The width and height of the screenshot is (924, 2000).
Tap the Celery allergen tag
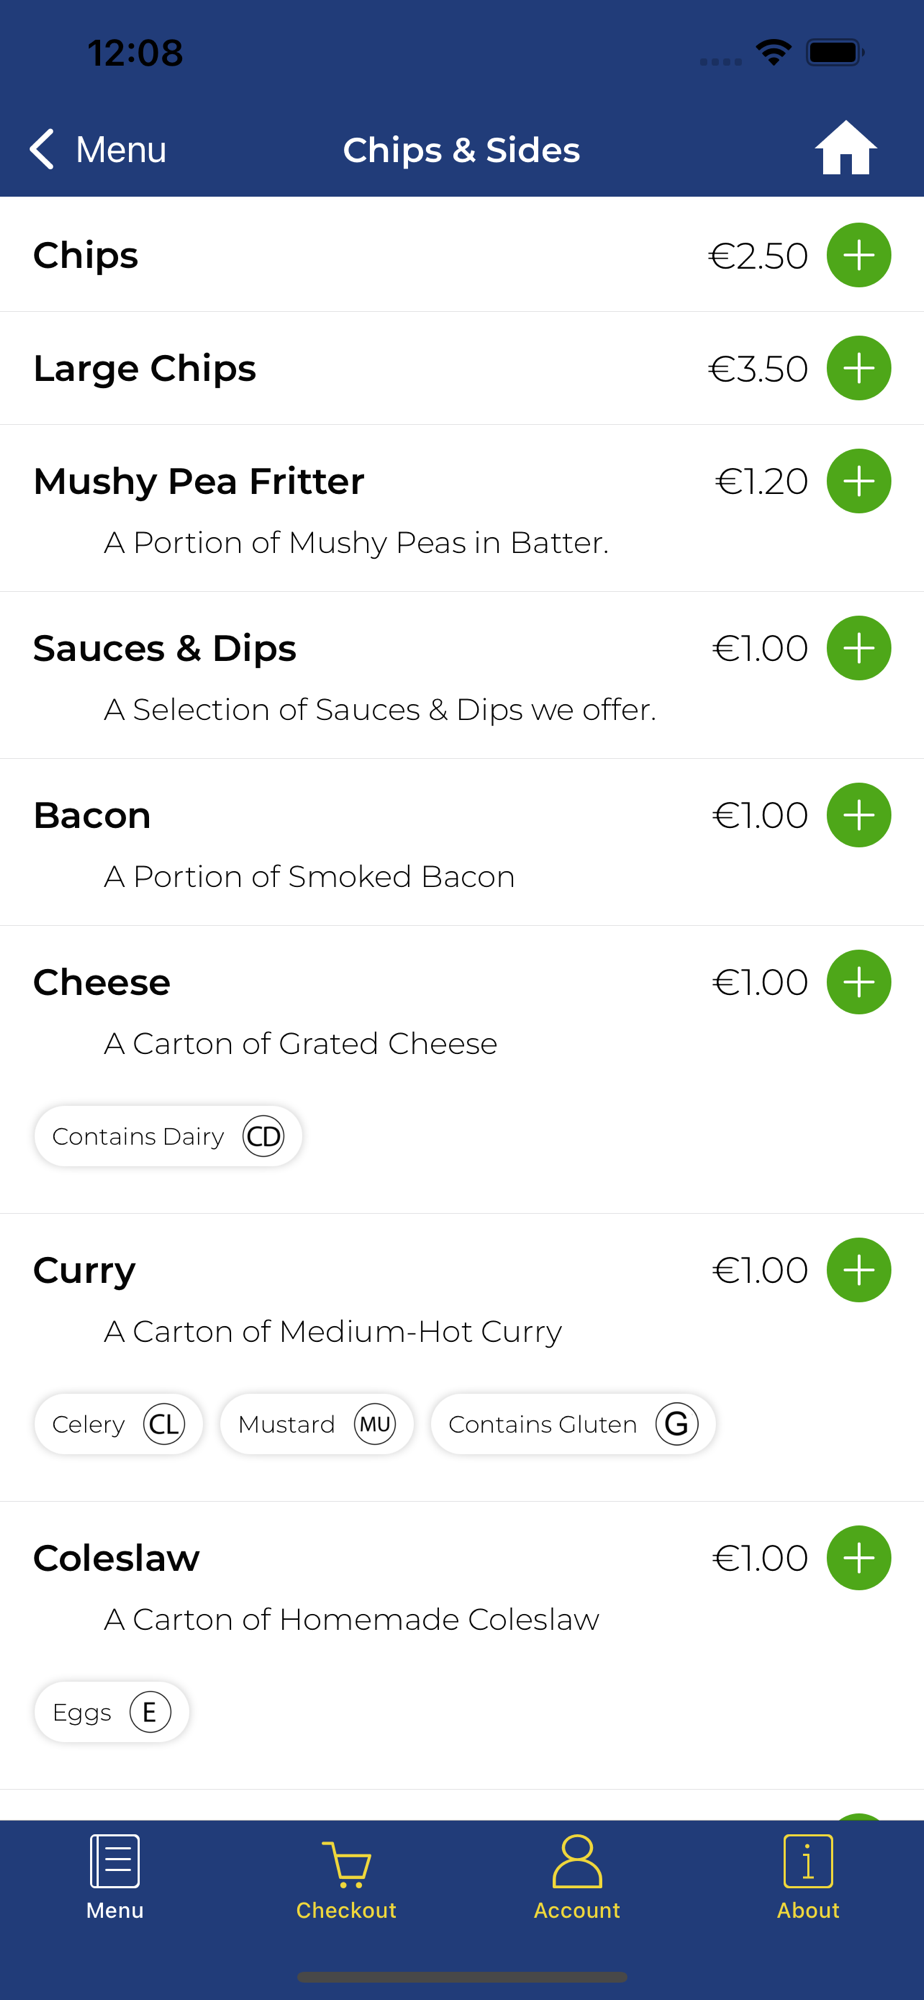[118, 1424]
